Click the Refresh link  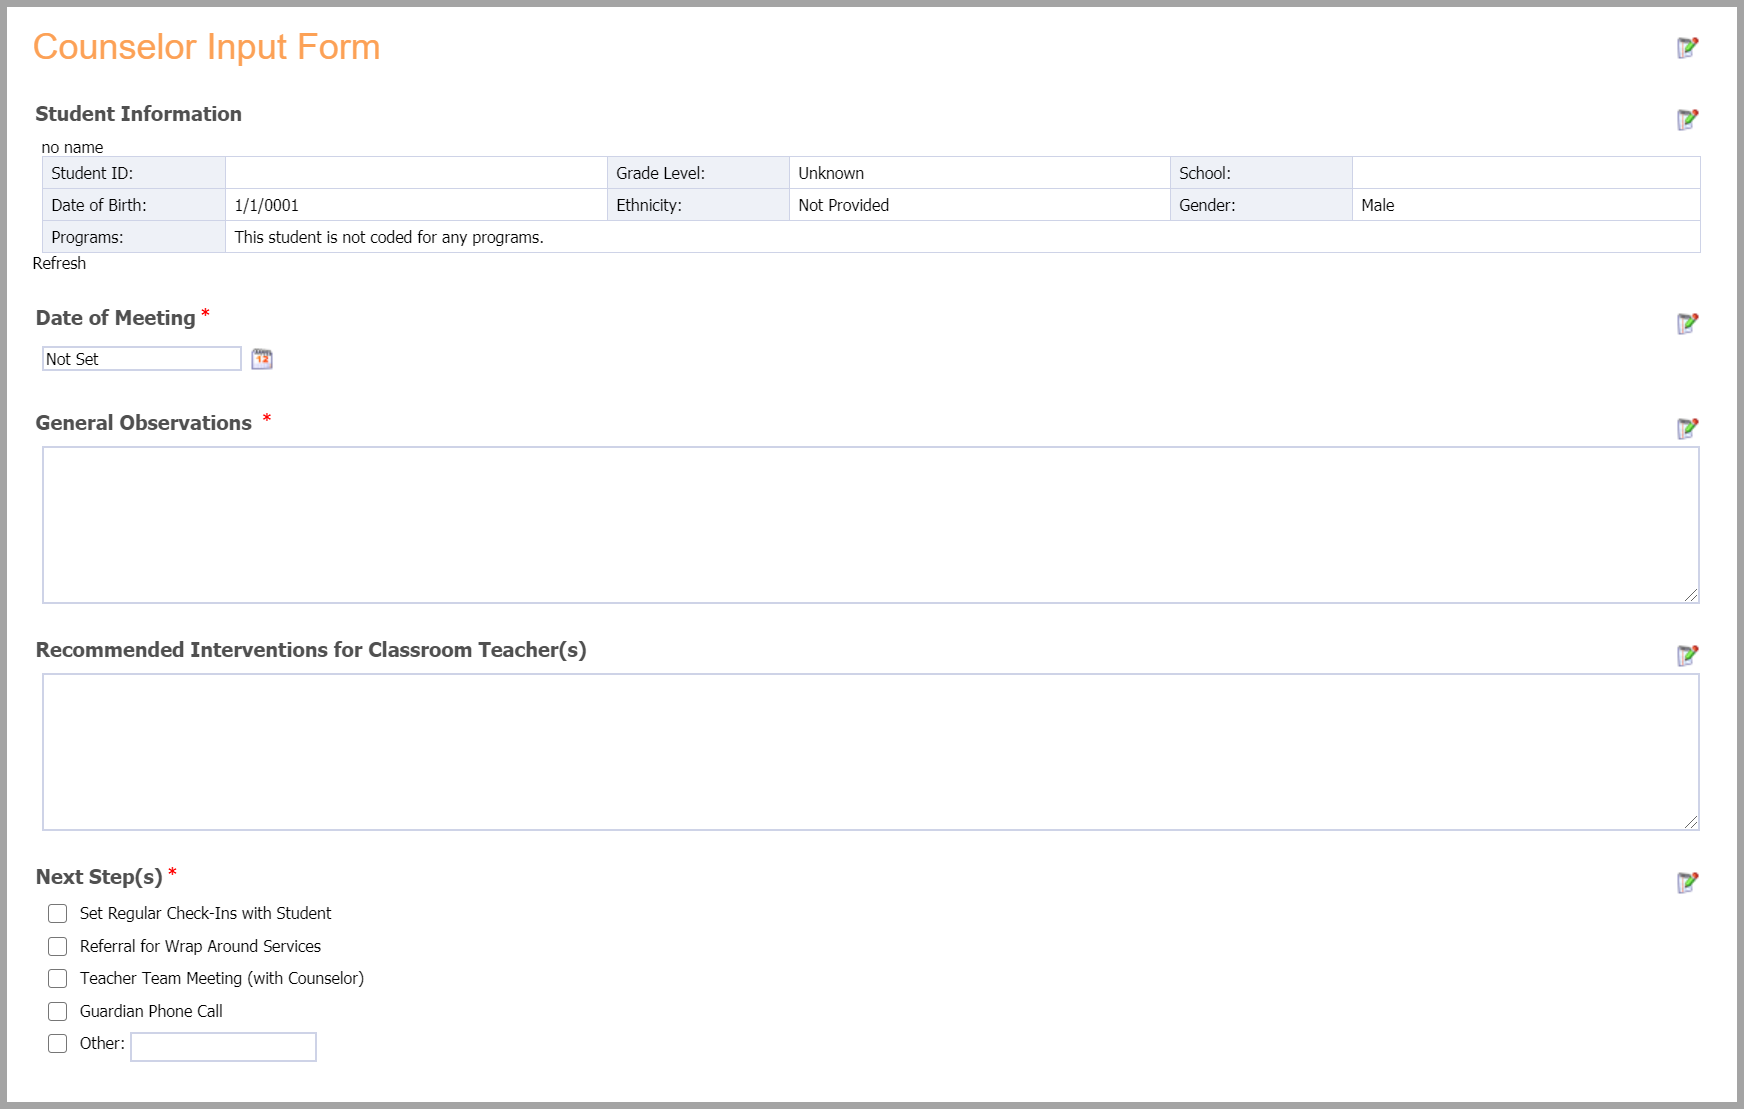pyautogui.click(x=59, y=263)
